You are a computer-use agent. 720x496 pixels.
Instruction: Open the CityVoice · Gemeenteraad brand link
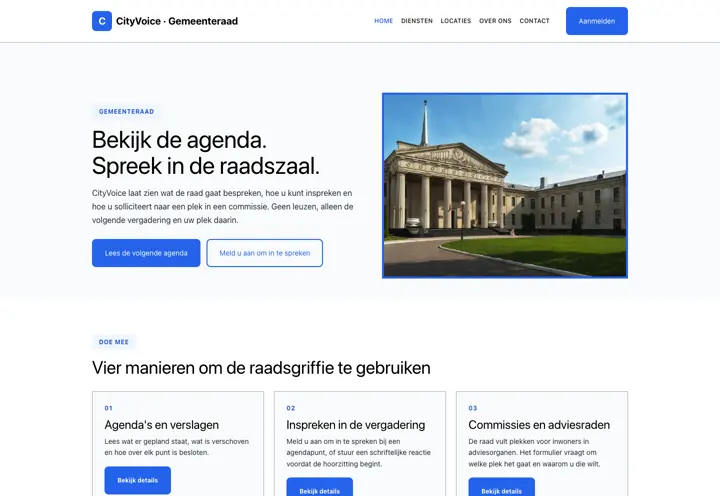pos(165,21)
